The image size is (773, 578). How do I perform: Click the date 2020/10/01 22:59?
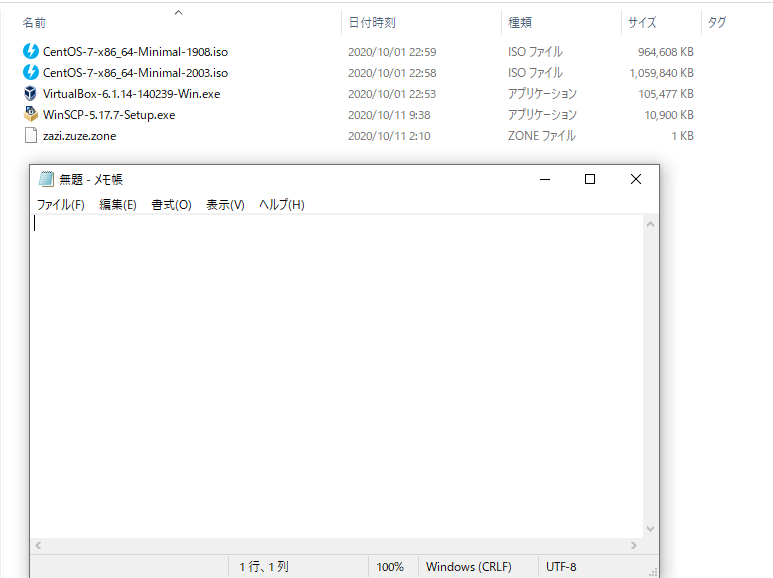click(392, 52)
